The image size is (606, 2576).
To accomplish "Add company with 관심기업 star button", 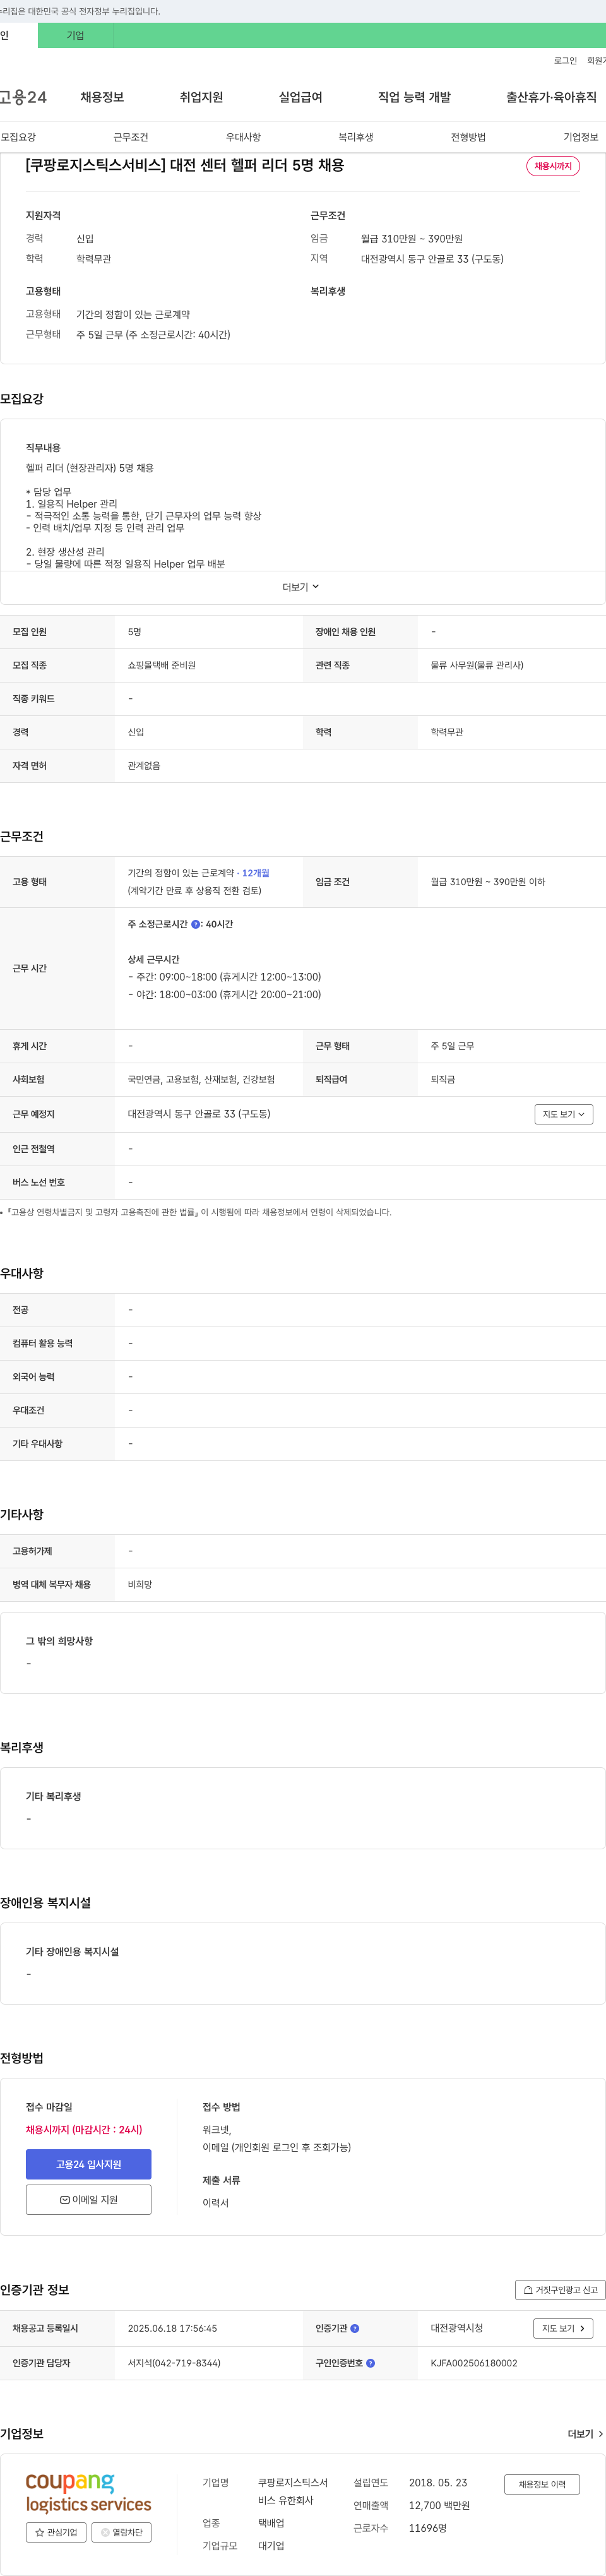I will (56, 2532).
